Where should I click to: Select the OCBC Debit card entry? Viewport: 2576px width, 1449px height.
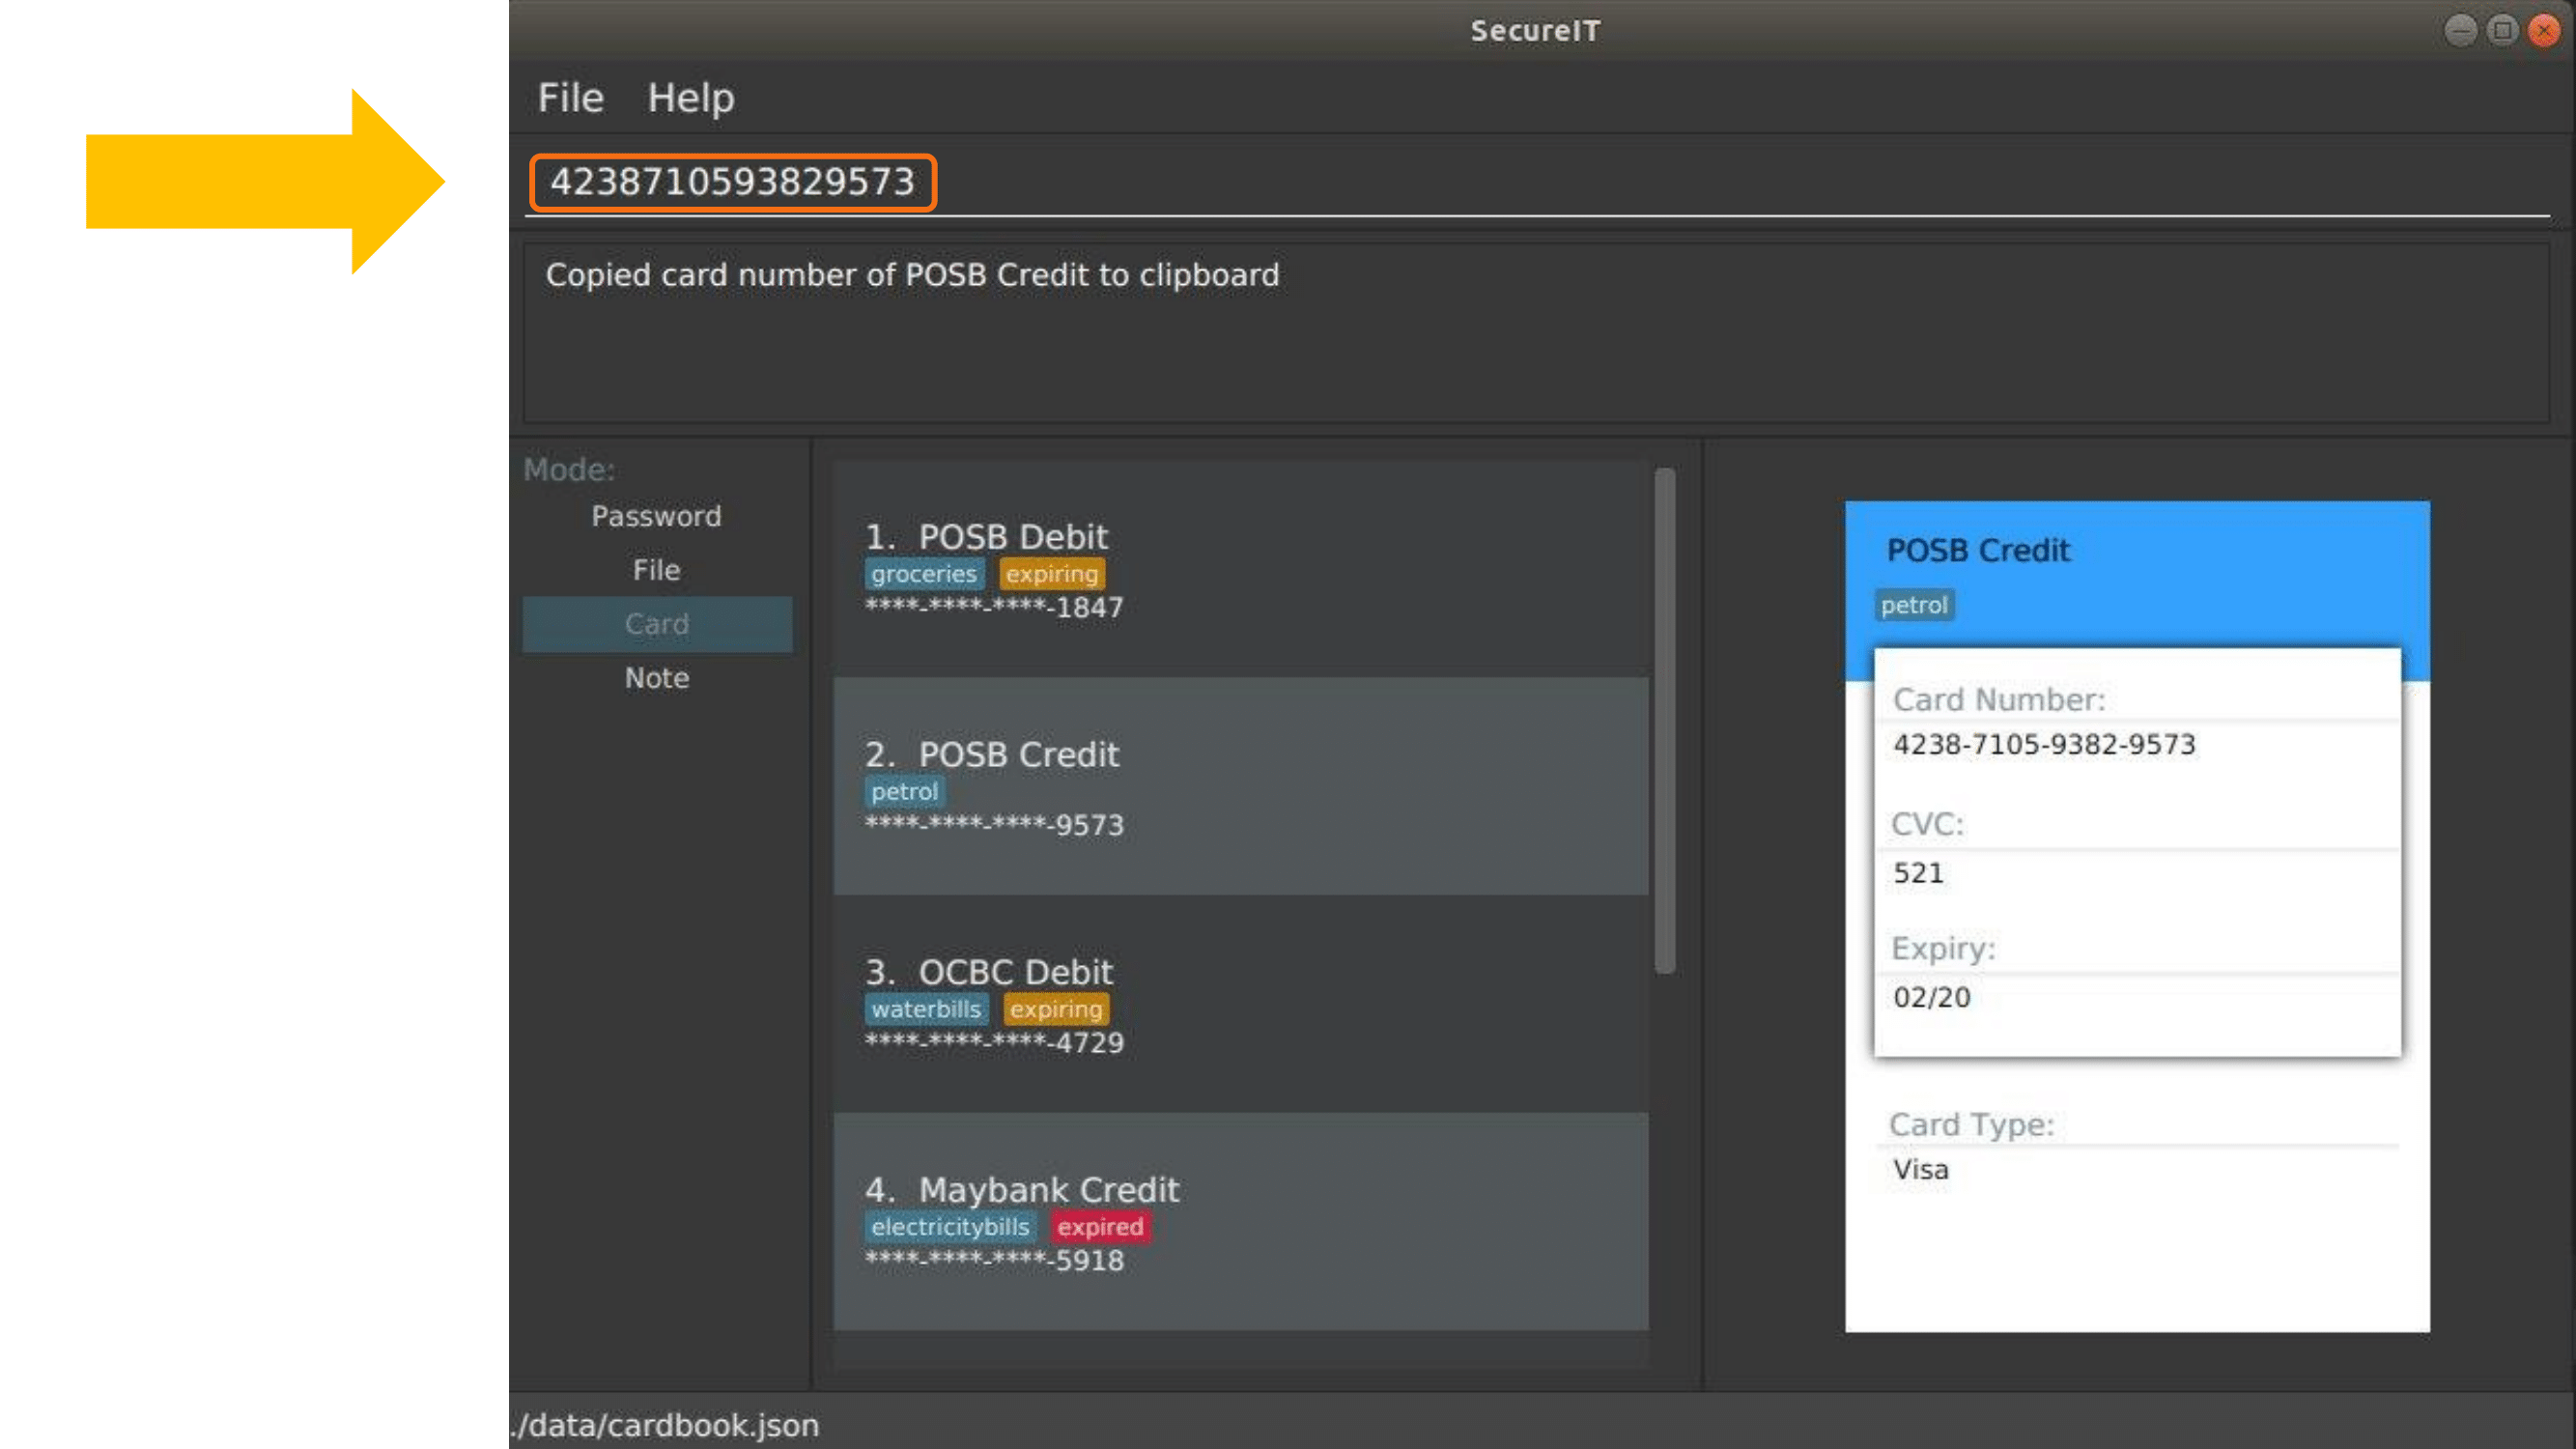[1240, 1004]
